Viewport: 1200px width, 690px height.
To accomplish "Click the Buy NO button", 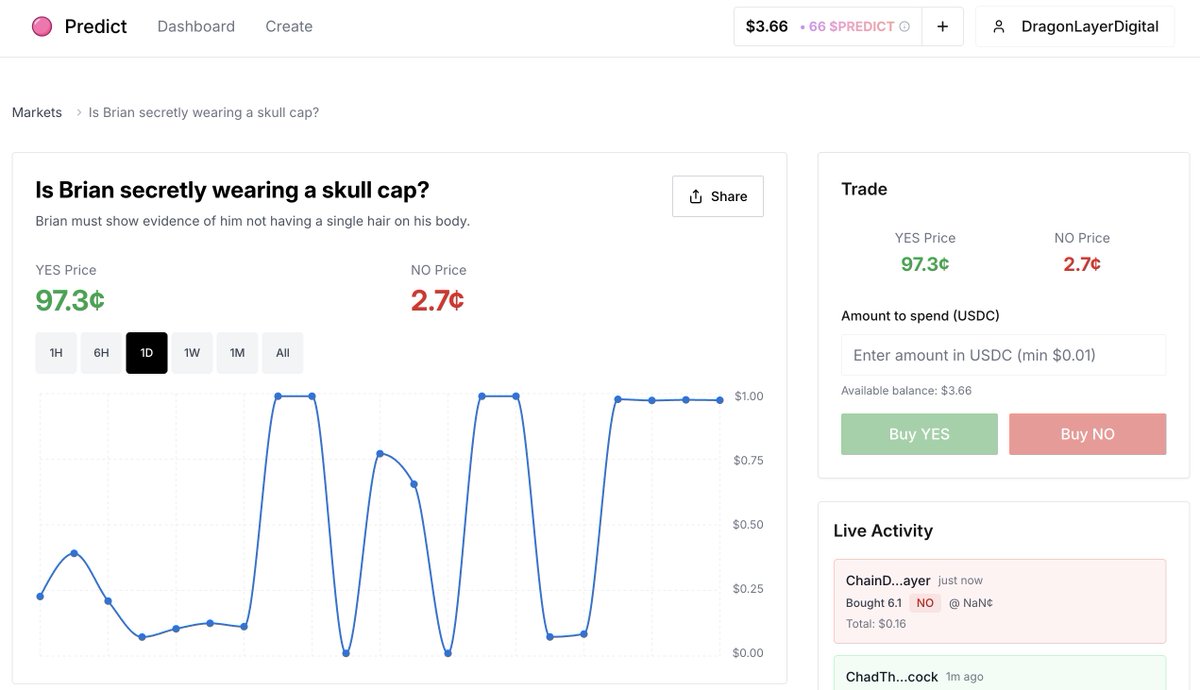I will click(x=1087, y=434).
